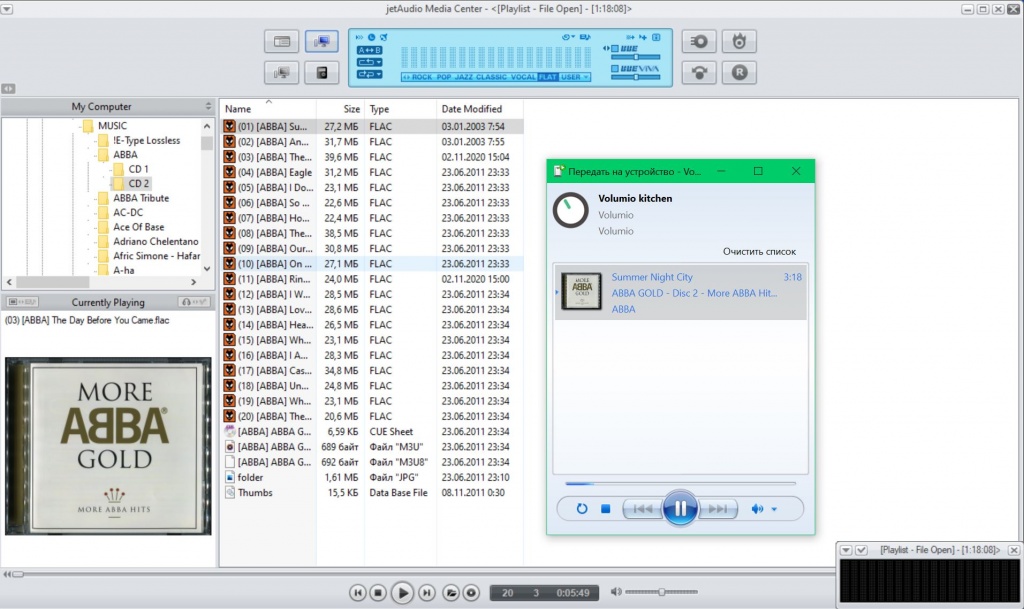The width and height of the screenshot is (1024, 609).
Task: Open the audio conversion button with curved arrow
Action: pyautogui.click(x=699, y=72)
